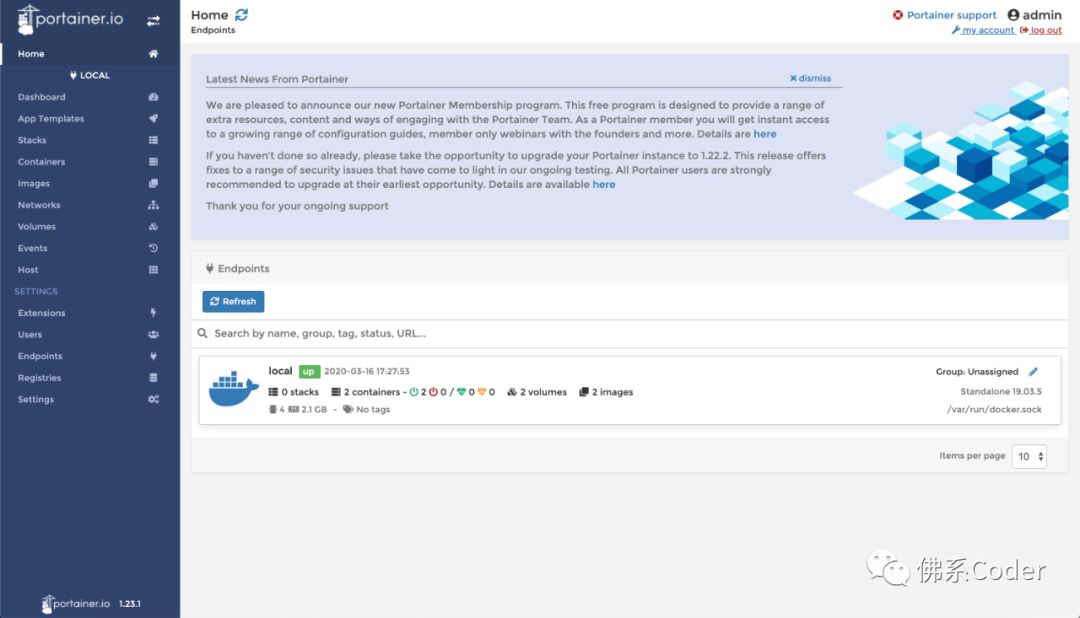
Task: Open the Items per page dropdown
Action: coord(1029,456)
